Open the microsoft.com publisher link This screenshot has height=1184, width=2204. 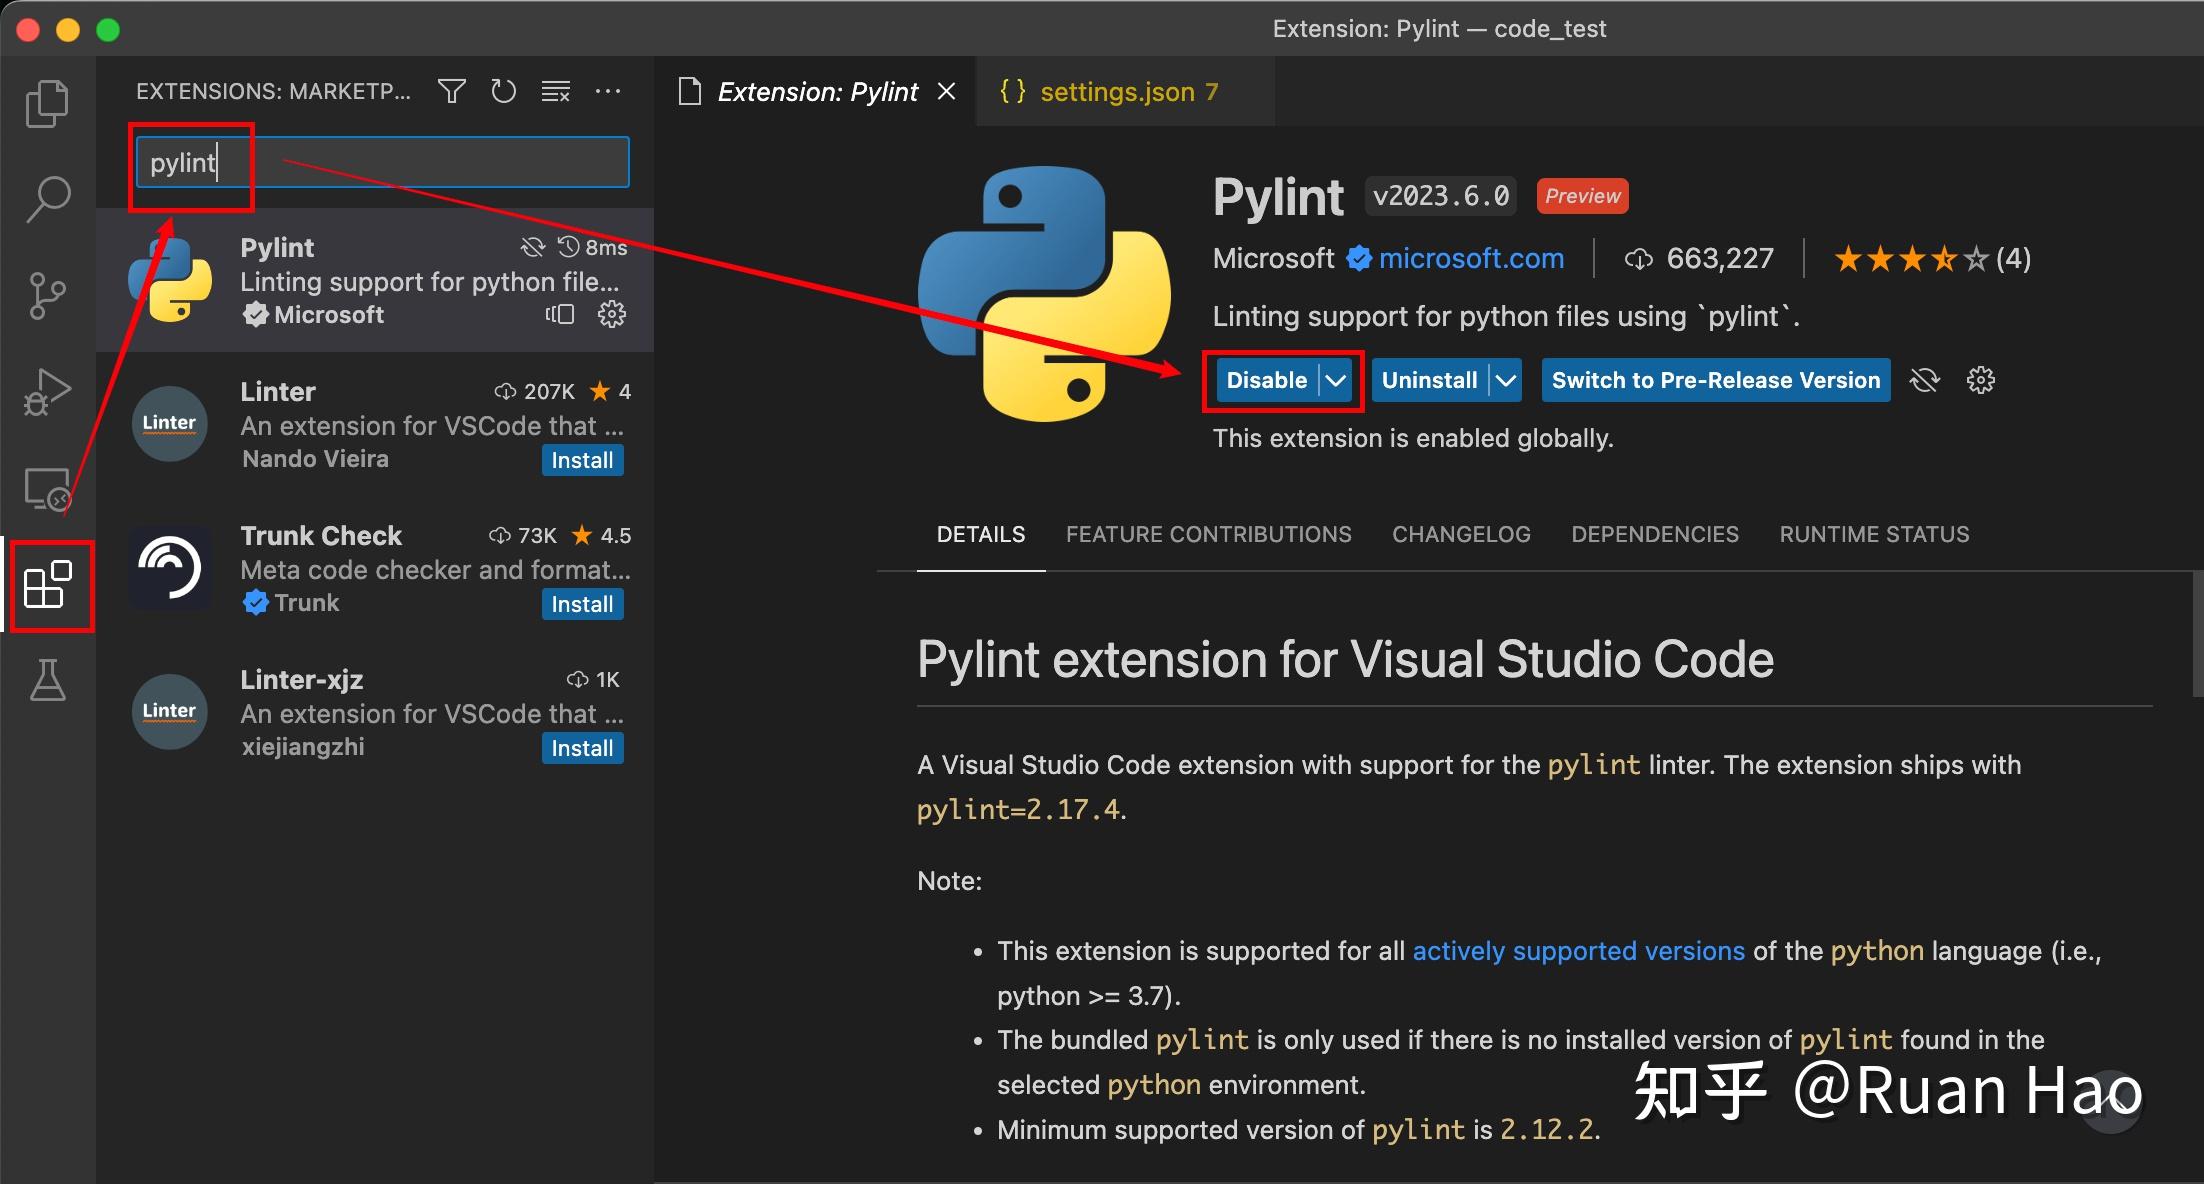pos(1471,258)
